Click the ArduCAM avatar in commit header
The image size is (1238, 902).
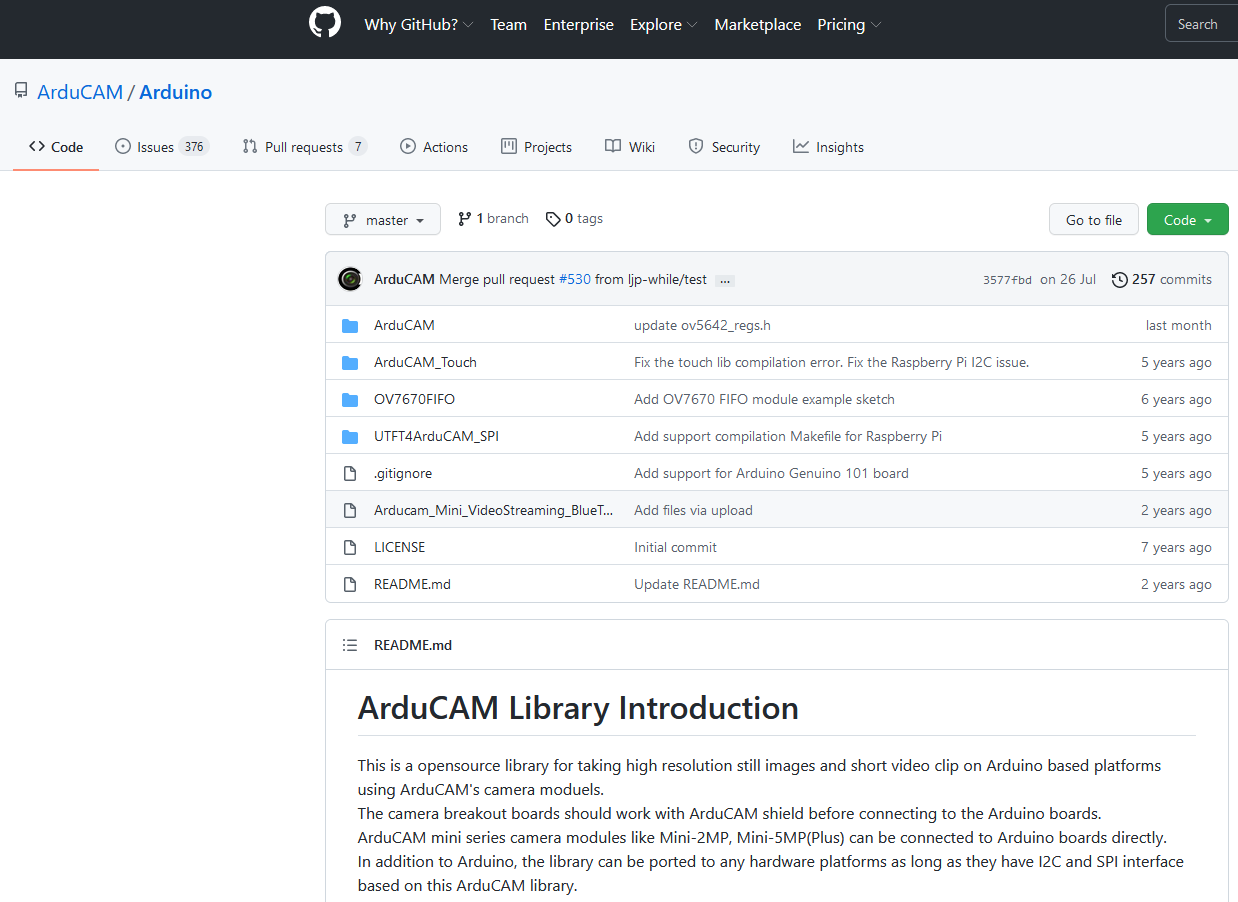click(x=350, y=279)
